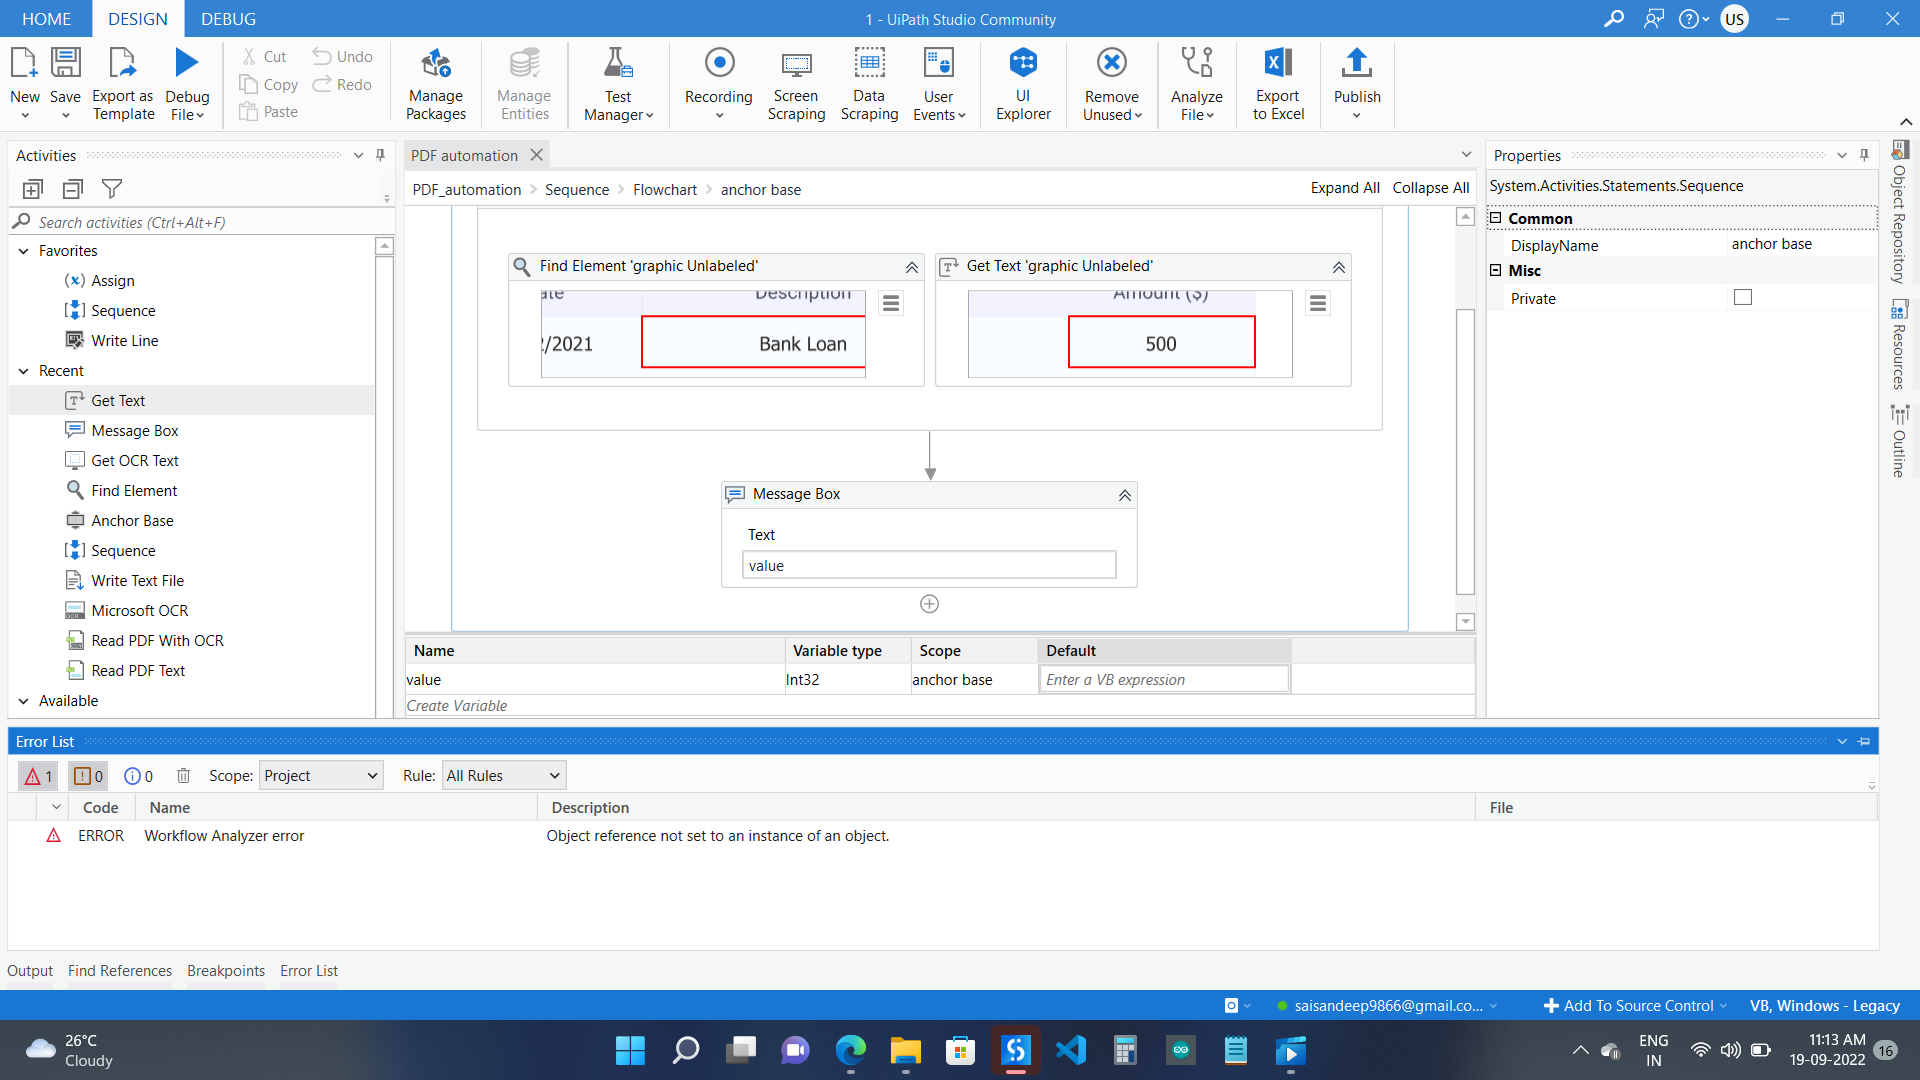Start a Recording for automation
Image resolution: width=1920 pixels, height=1080 pixels.
pos(718,85)
